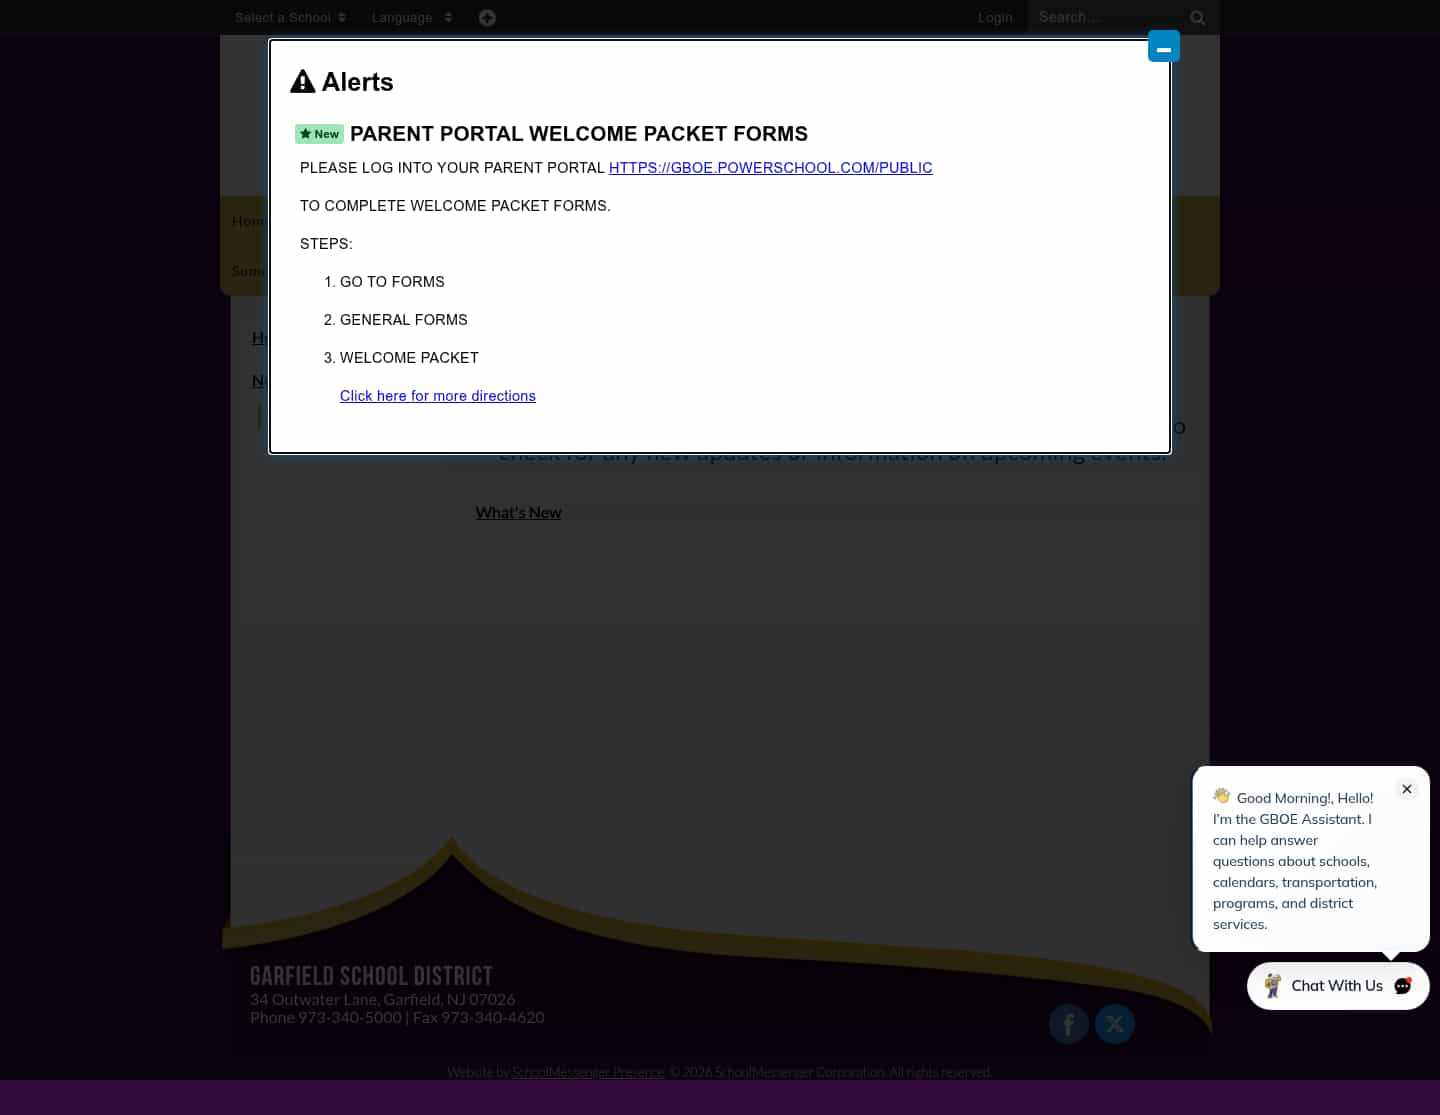Click the 'GO TO FORMS' step text
The image size is (1440, 1115).
point(392,282)
